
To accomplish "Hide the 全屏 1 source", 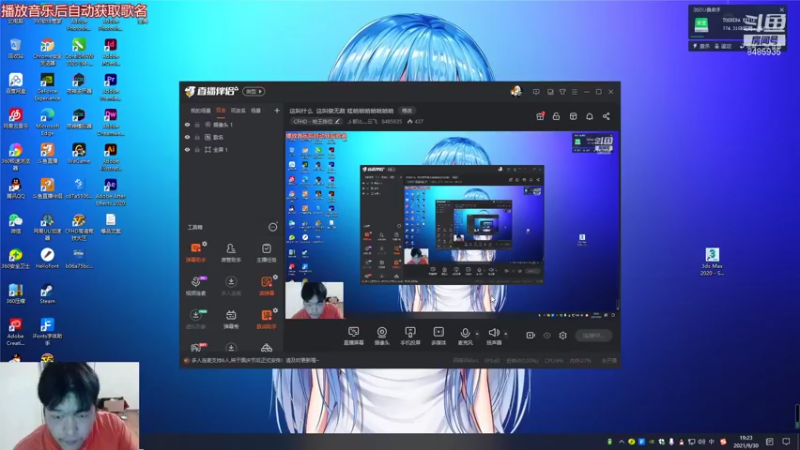I will [187, 149].
